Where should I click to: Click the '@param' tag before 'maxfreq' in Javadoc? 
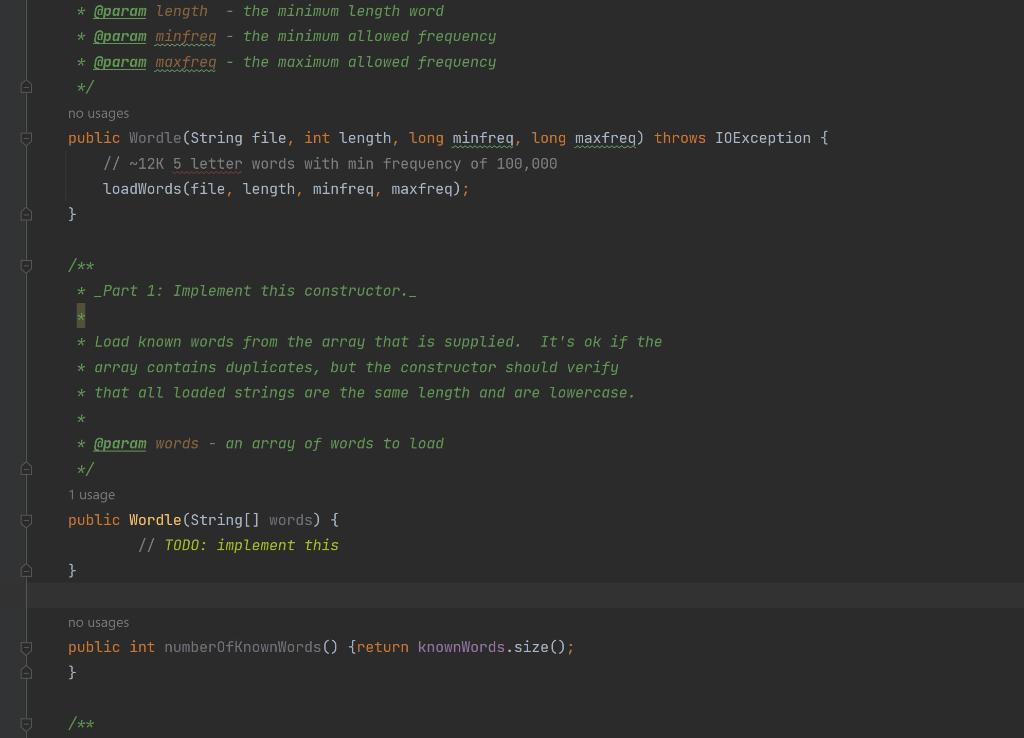(120, 62)
